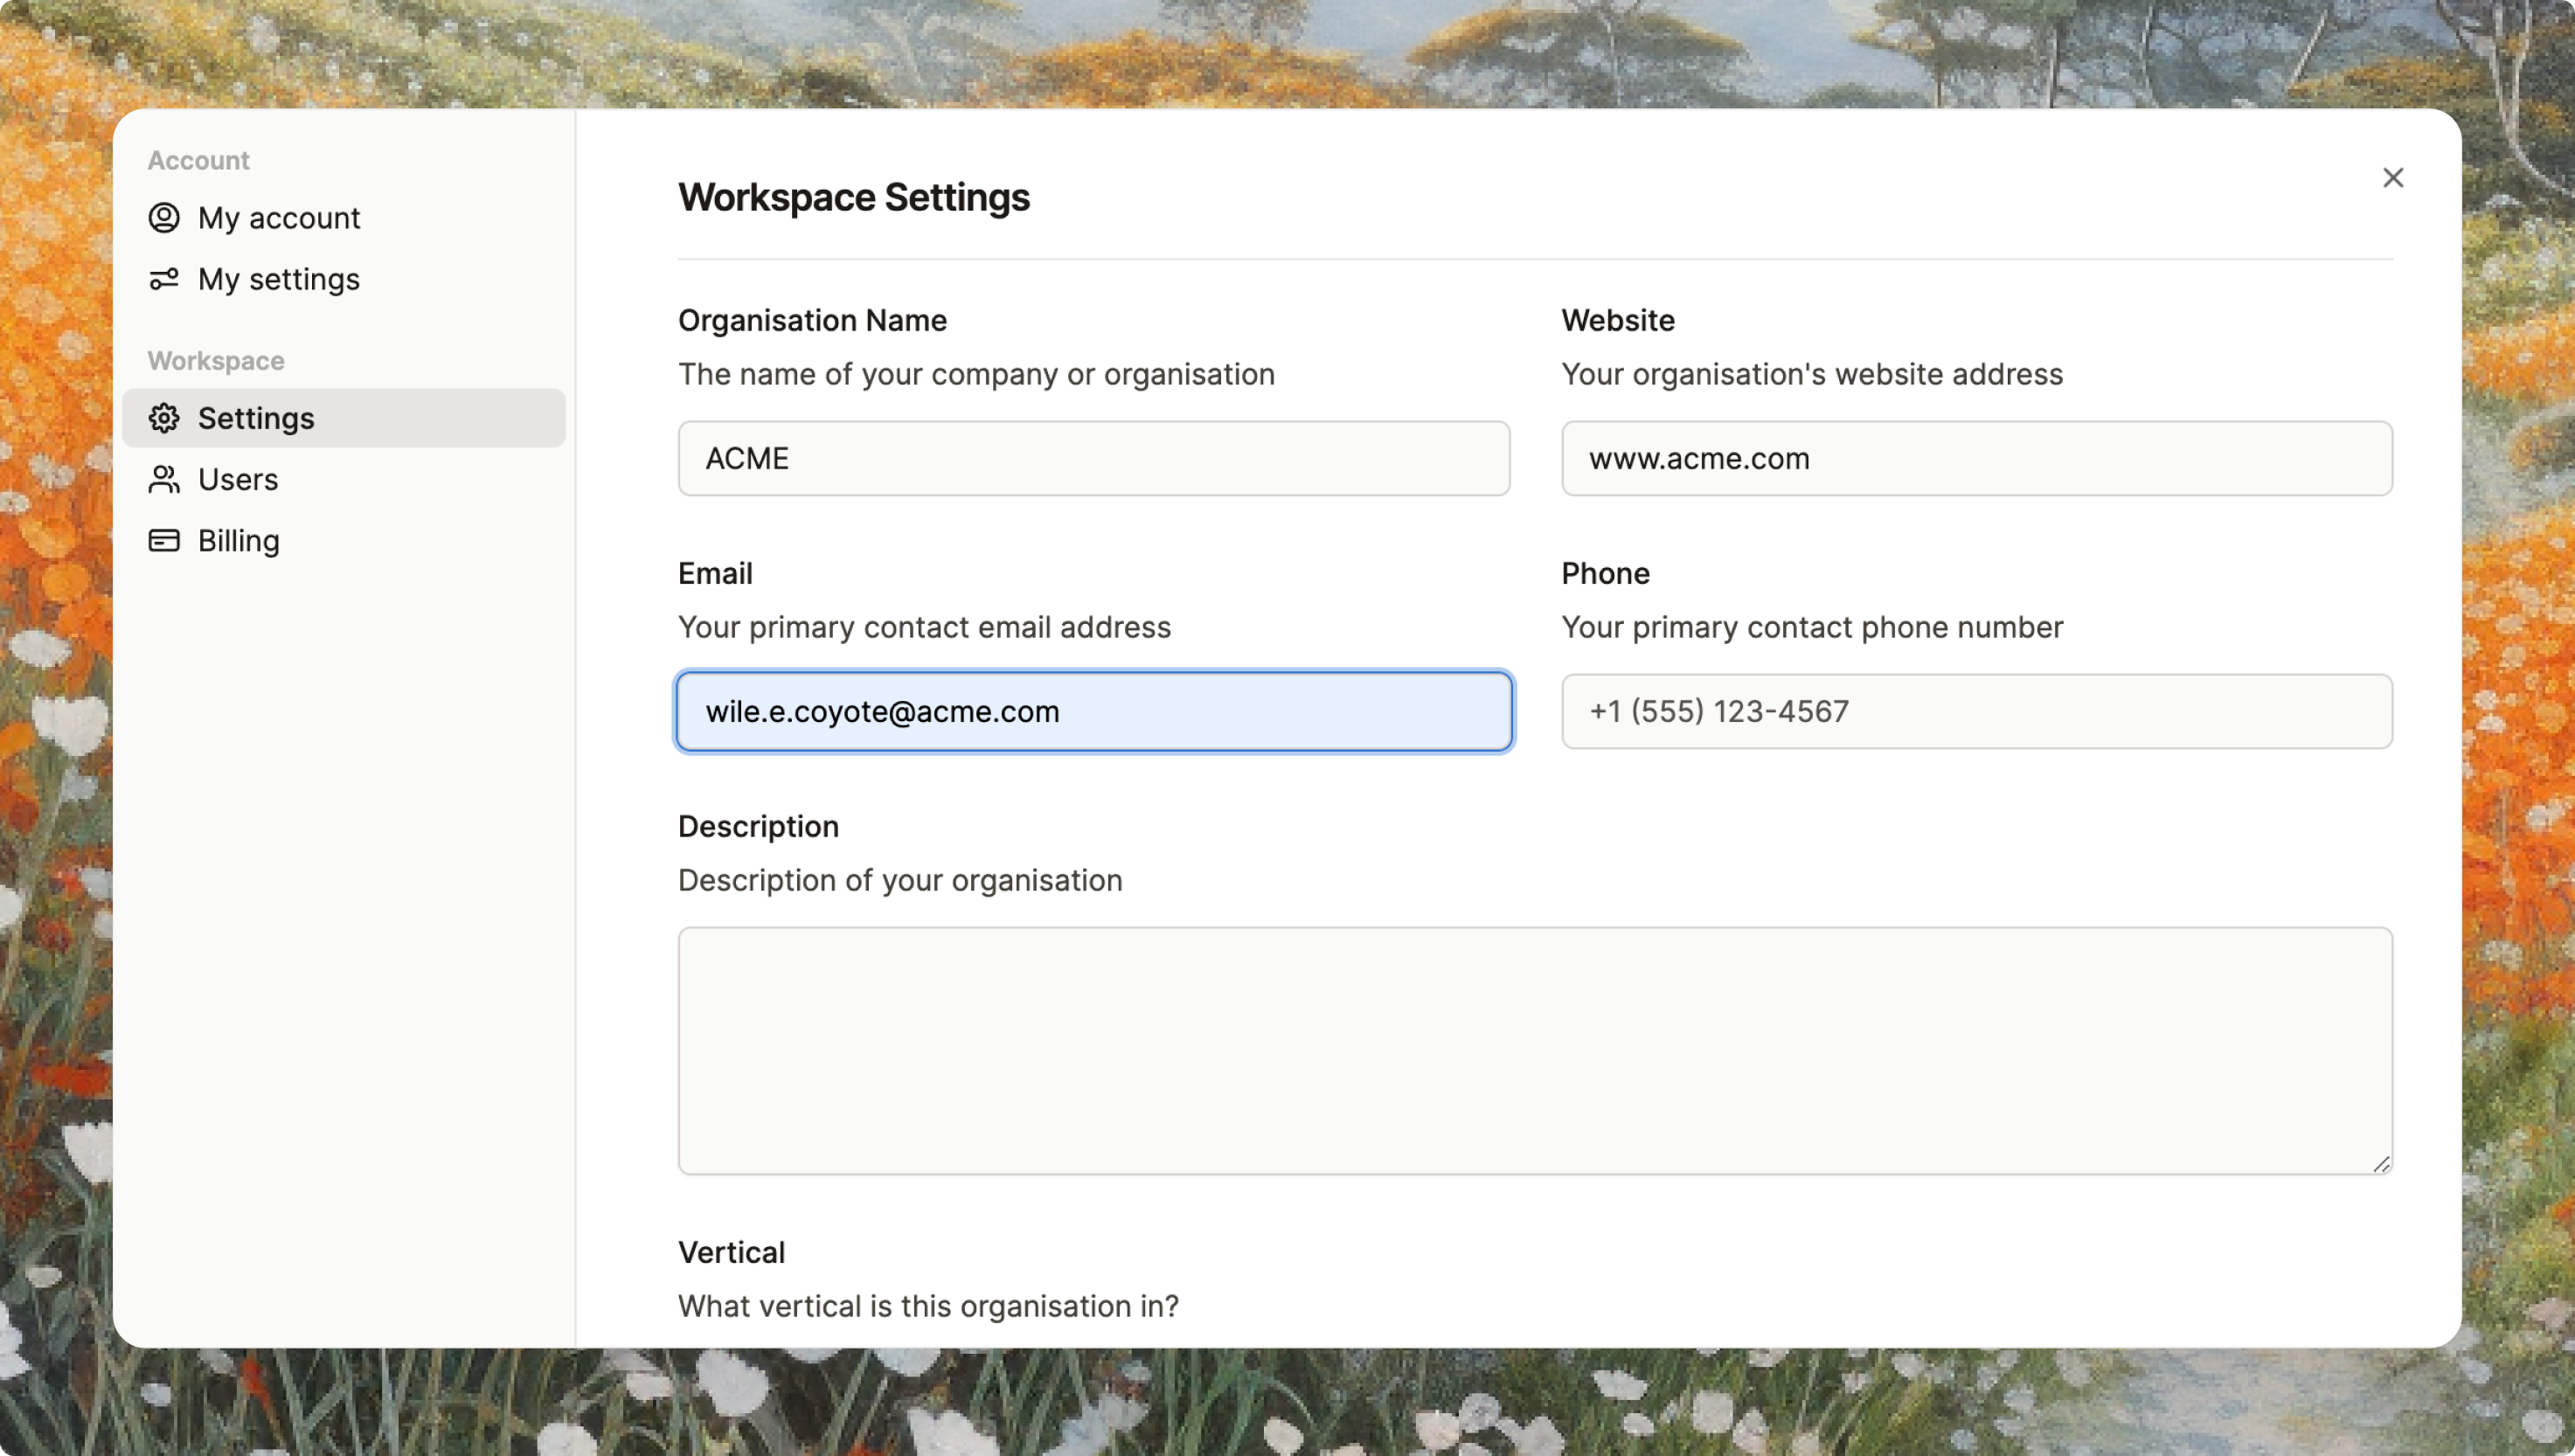This screenshot has height=1456, width=2575.
Task: Close the Workspace Settings dialog
Action: (x=2392, y=178)
